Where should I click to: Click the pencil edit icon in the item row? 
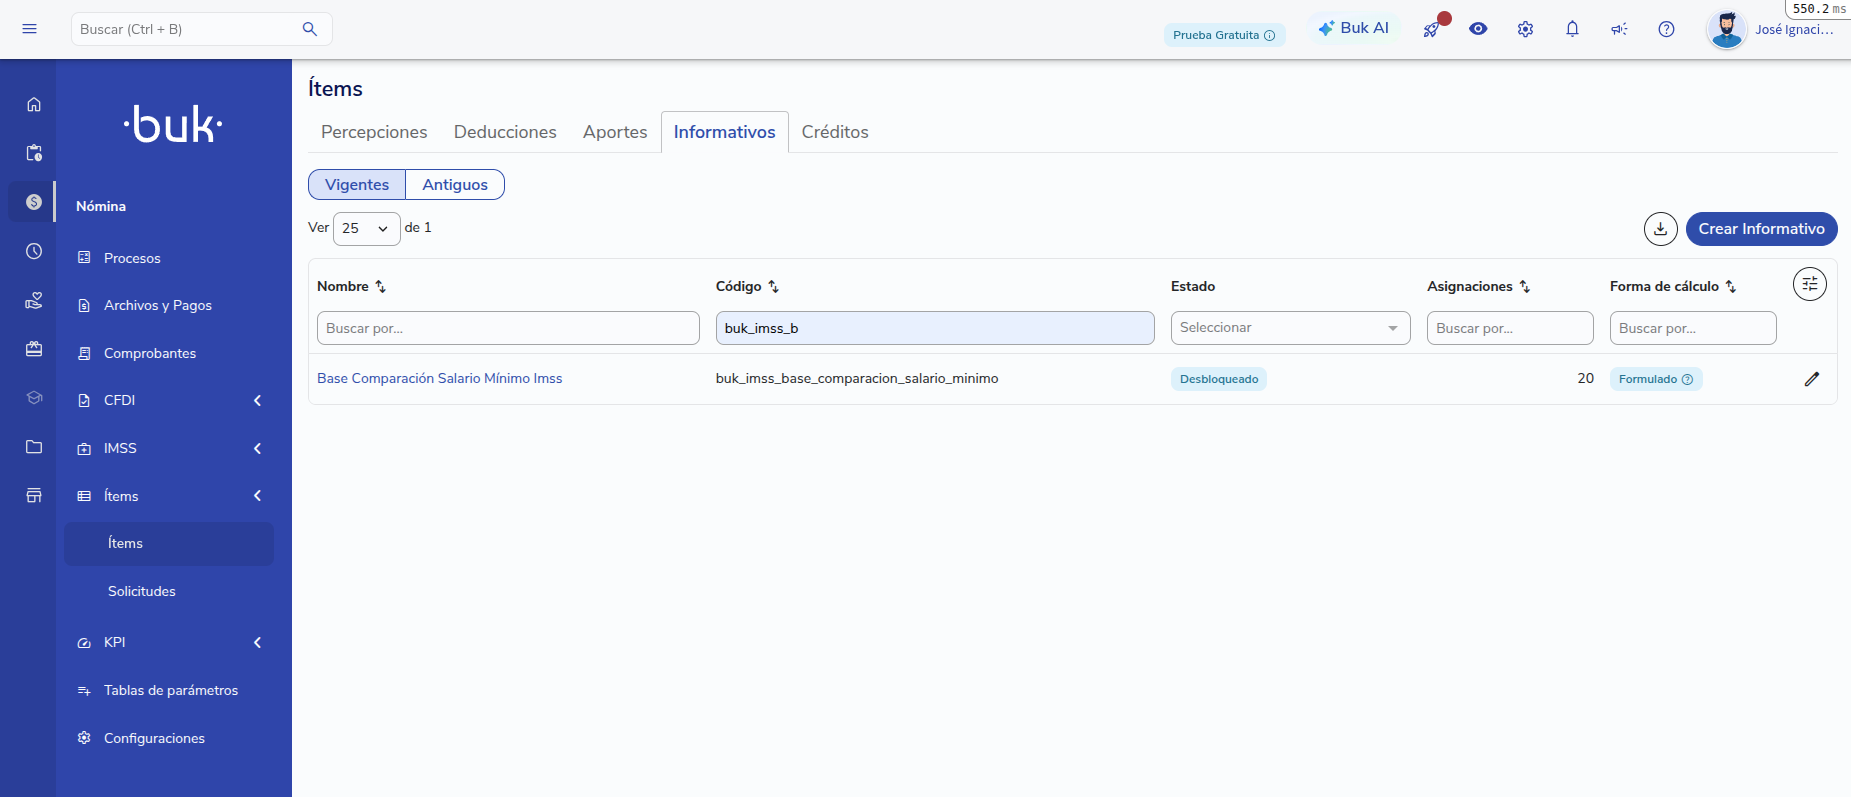(x=1811, y=379)
